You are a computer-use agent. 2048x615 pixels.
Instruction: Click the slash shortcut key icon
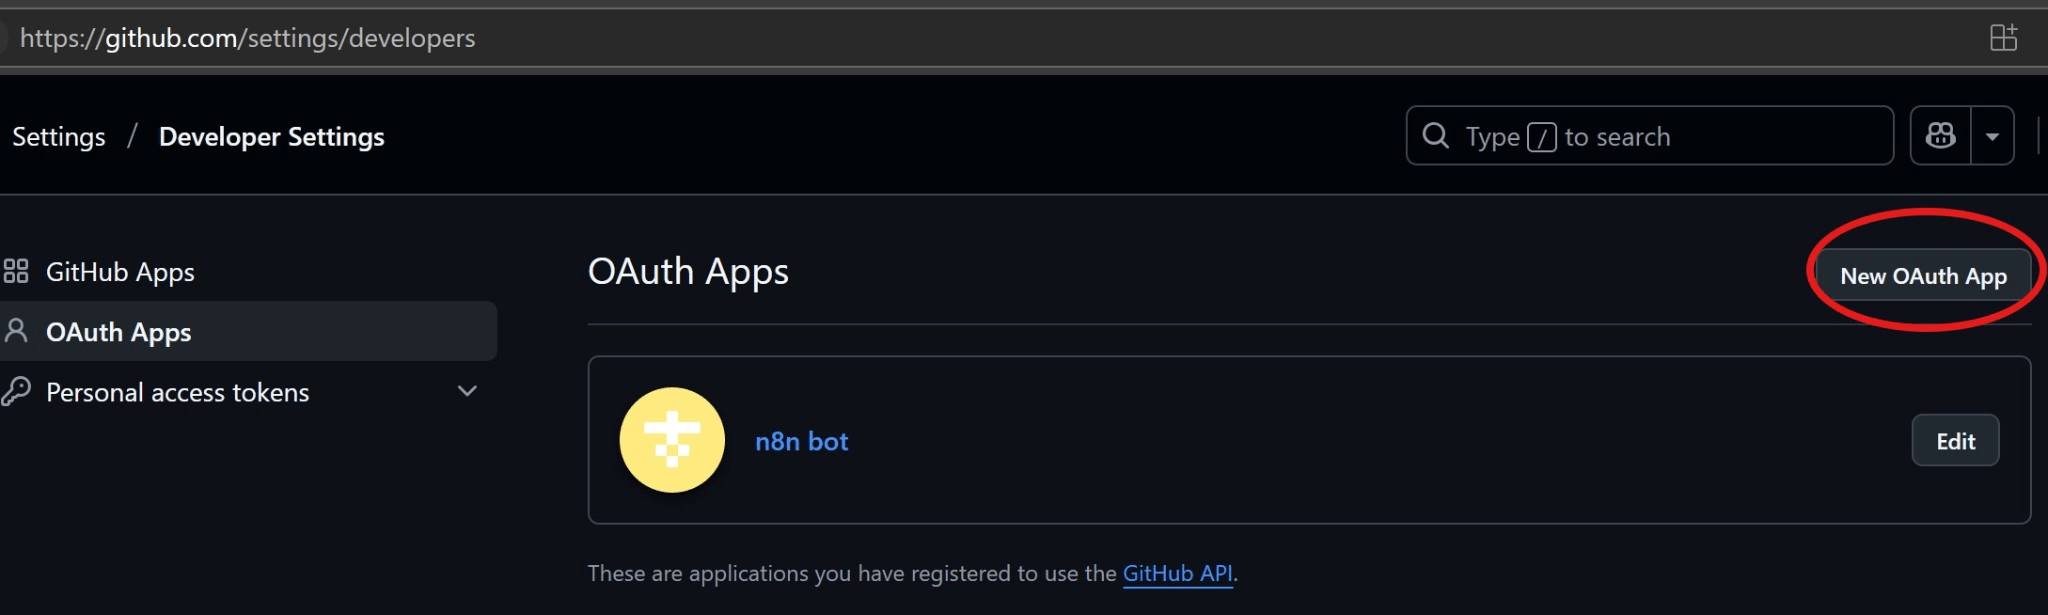tap(1541, 137)
